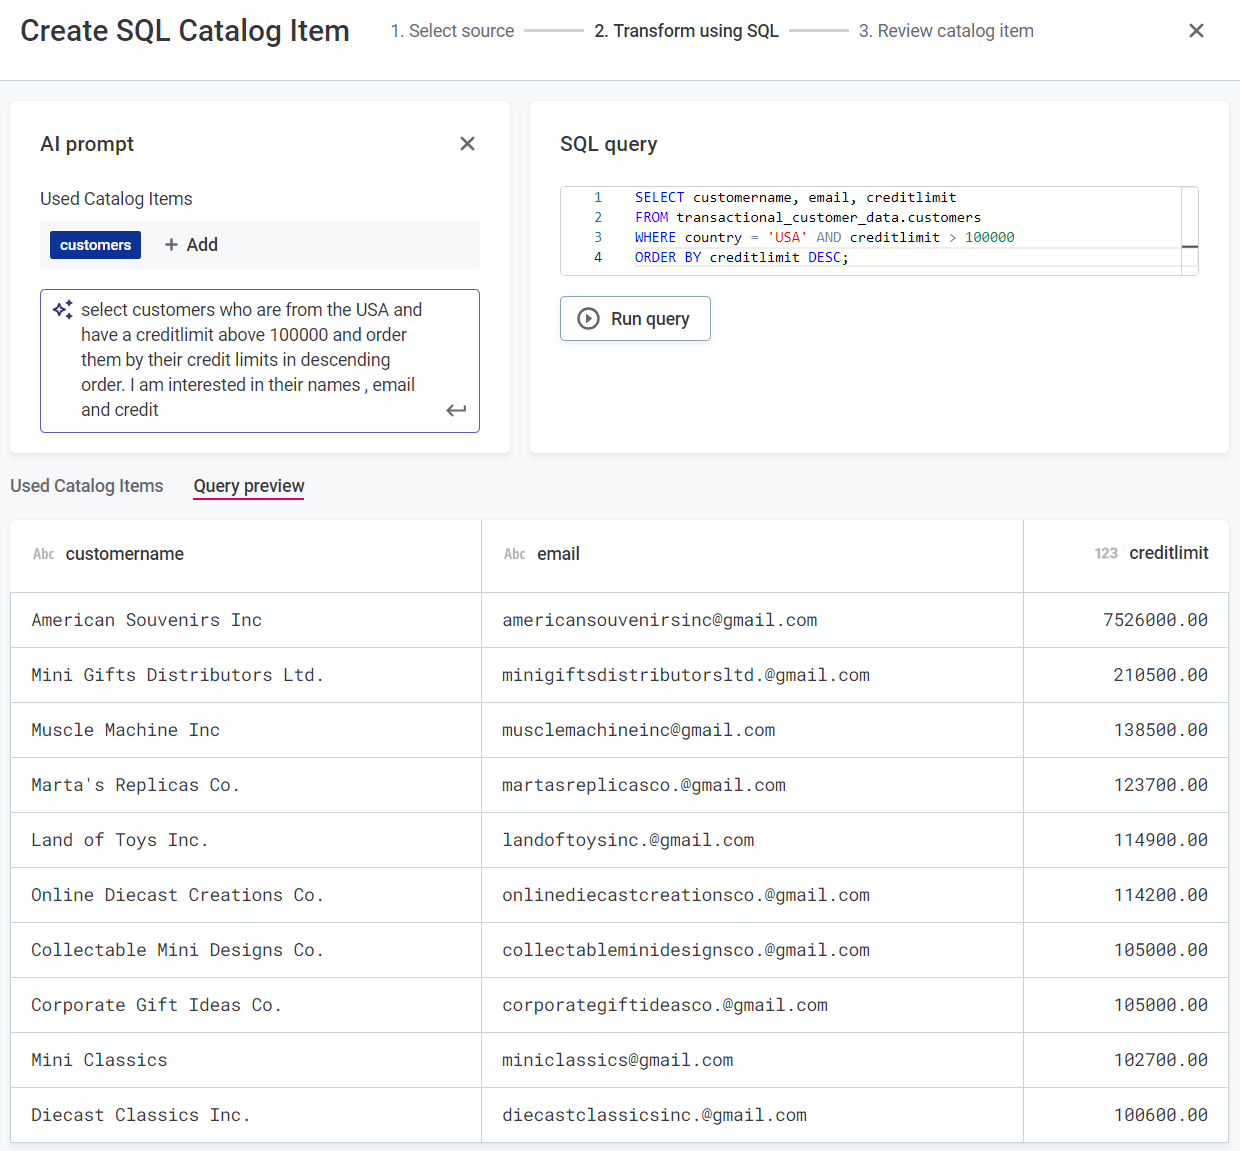Click the miniclassics@gmail.com email cell

tap(617, 1060)
